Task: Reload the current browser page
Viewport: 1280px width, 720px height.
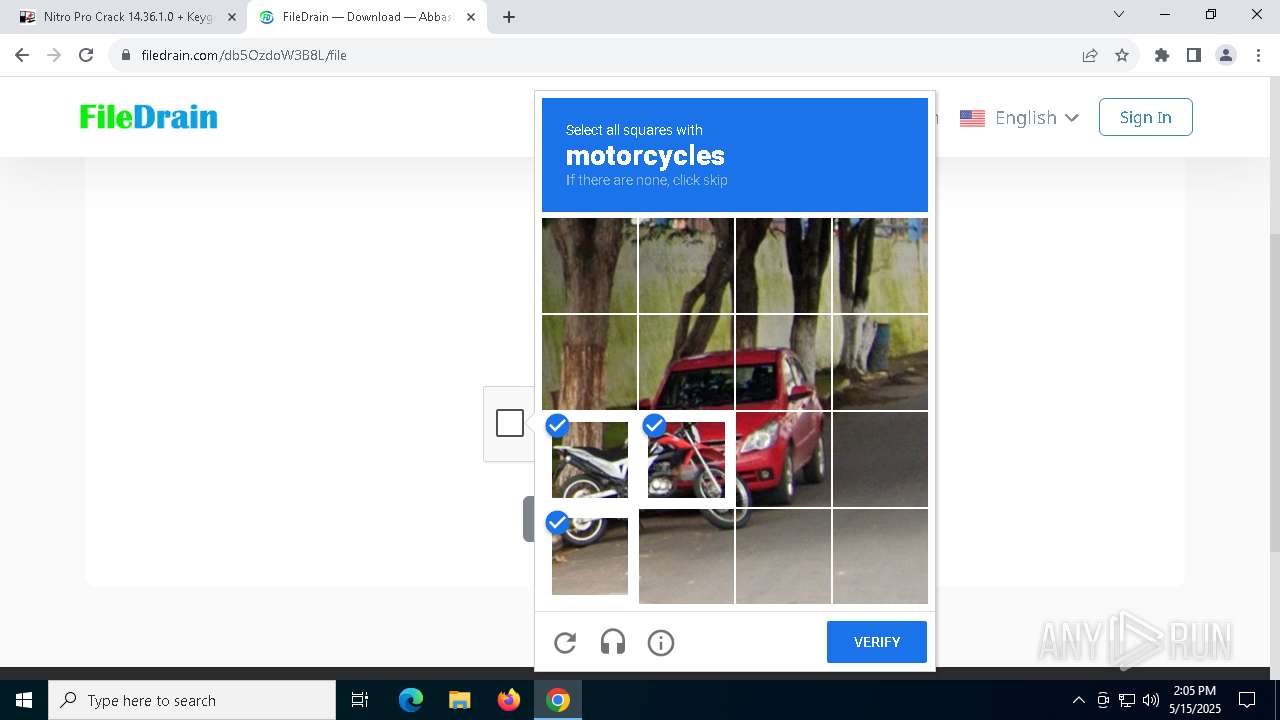Action: pos(86,55)
